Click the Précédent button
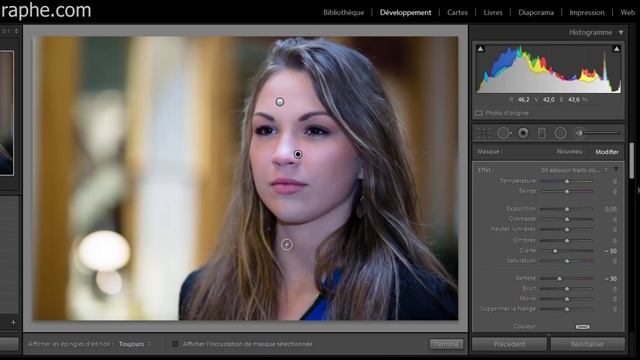 [509, 344]
